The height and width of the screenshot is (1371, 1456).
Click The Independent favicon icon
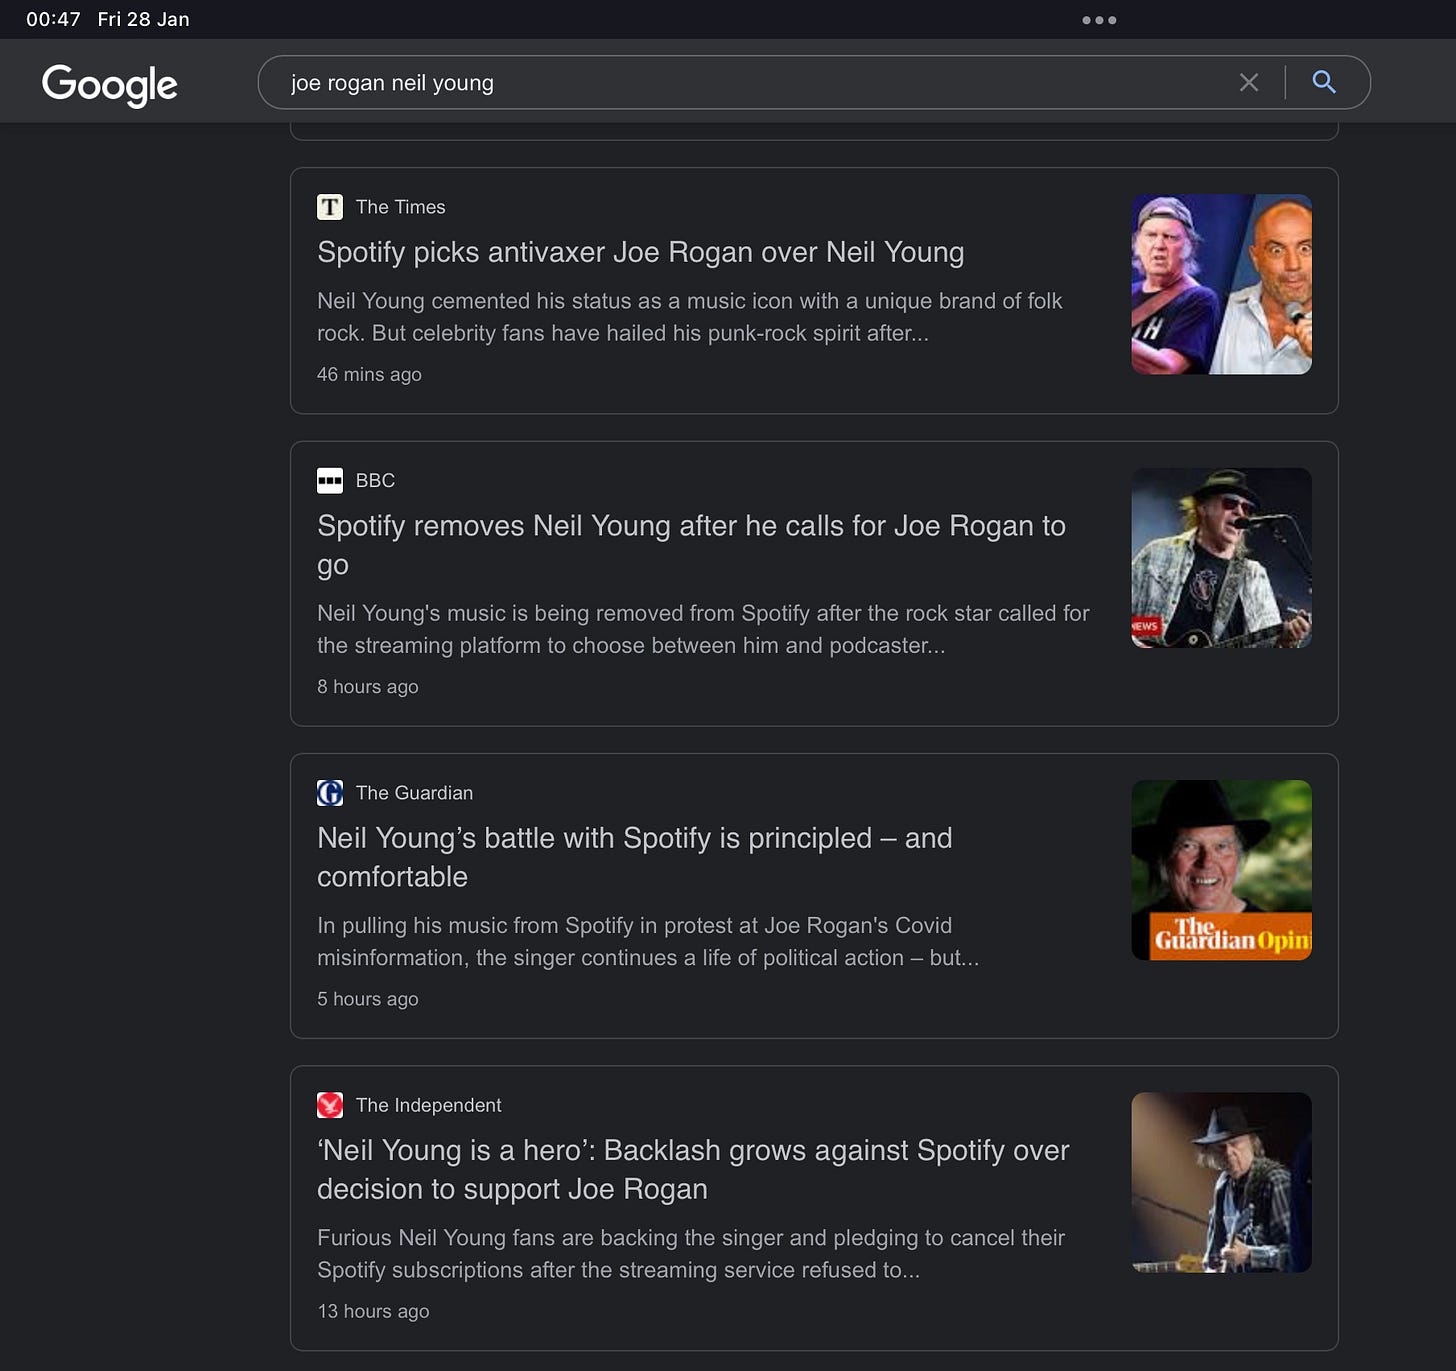(330, 1105)
